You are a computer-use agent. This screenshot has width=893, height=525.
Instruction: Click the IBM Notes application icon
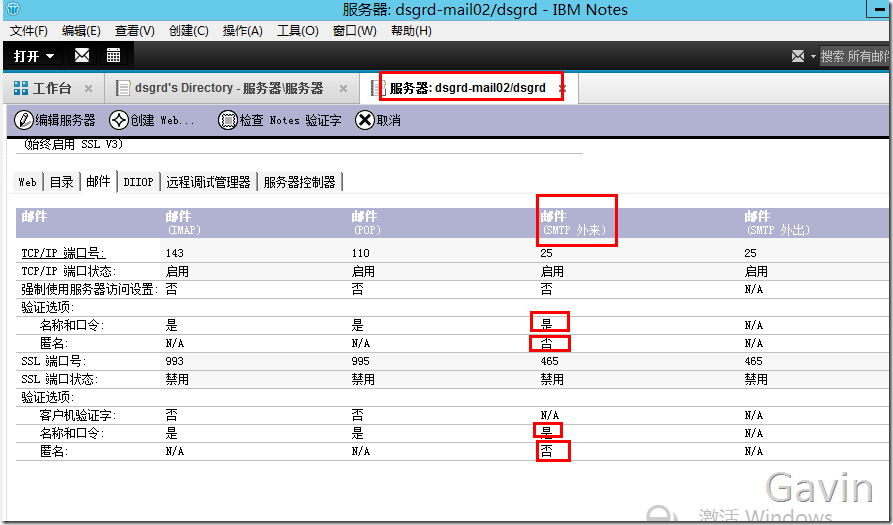[x=13, y=9]
